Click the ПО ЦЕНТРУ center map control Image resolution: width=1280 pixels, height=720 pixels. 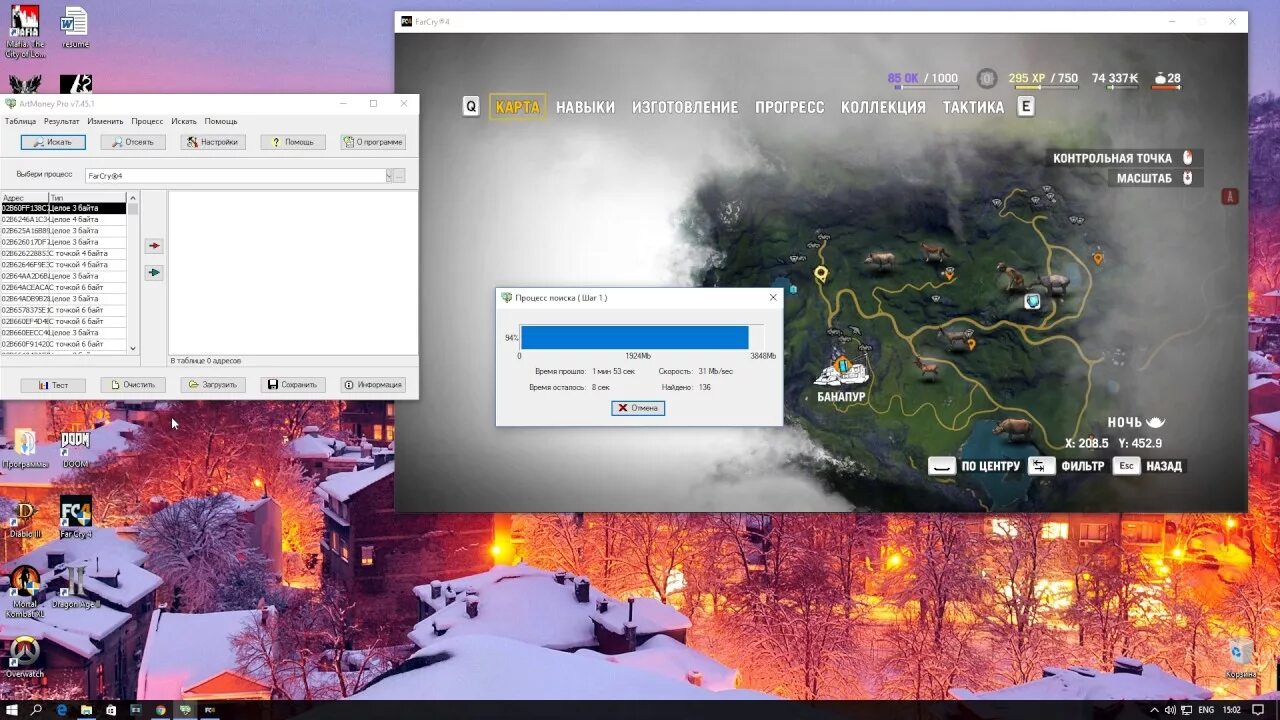(974, 466)
